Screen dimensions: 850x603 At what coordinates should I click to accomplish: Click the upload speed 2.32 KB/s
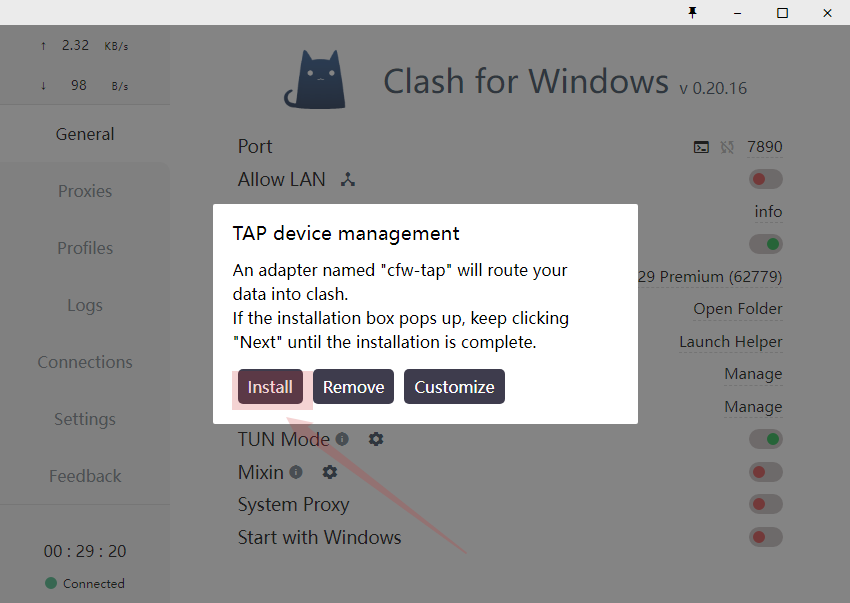(85, 46)
